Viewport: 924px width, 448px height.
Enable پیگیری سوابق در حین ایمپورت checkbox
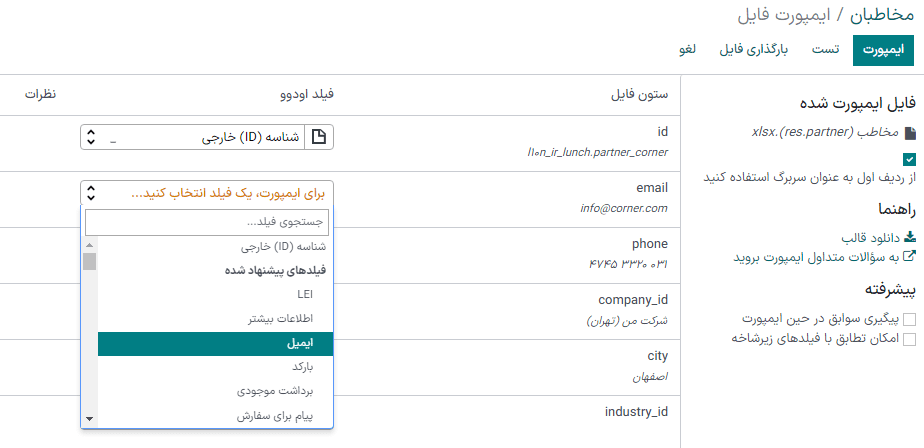pyautogui.click(x=909, y=319)
